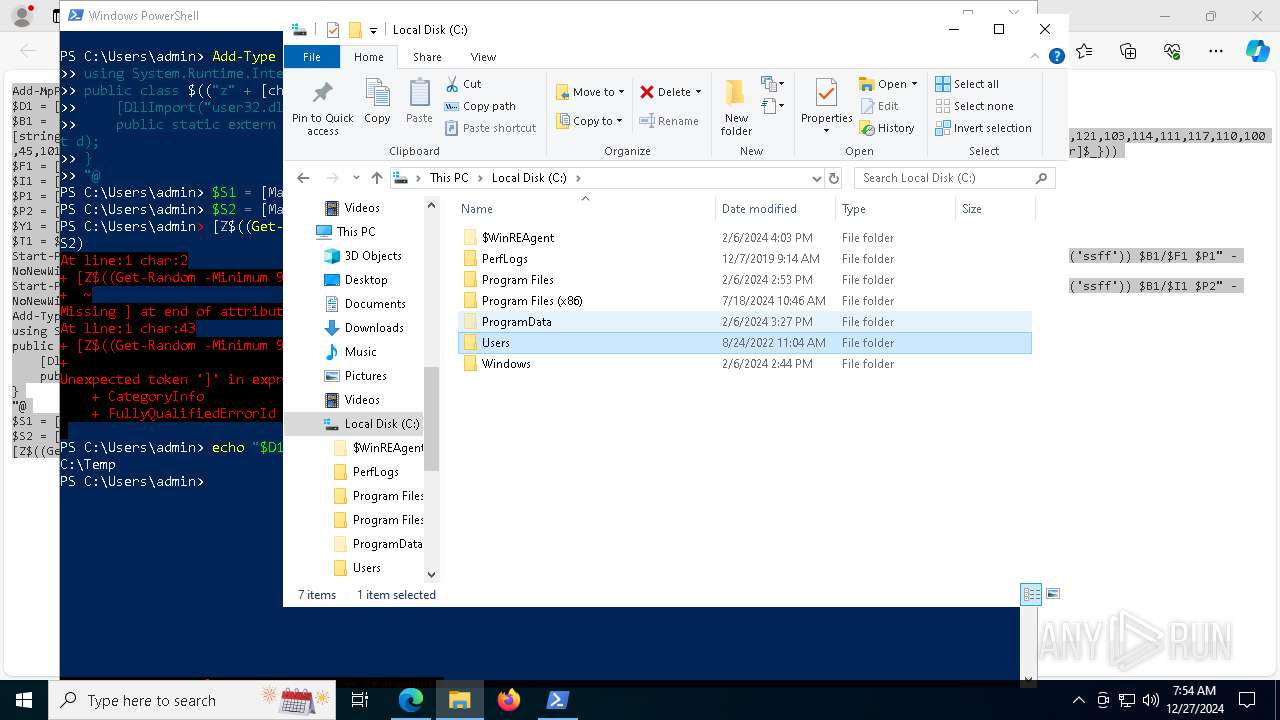Refresh the Local Disk (C:) view
This screenshot has width=1280, height=720.
pyautogui.click(x=834, y=178)
